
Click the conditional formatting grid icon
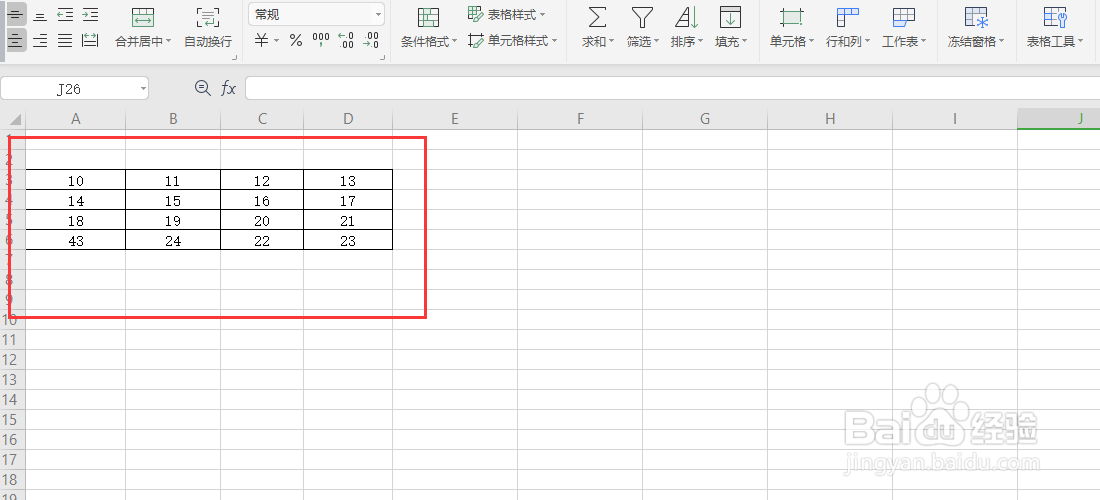[x=428, y=18]
